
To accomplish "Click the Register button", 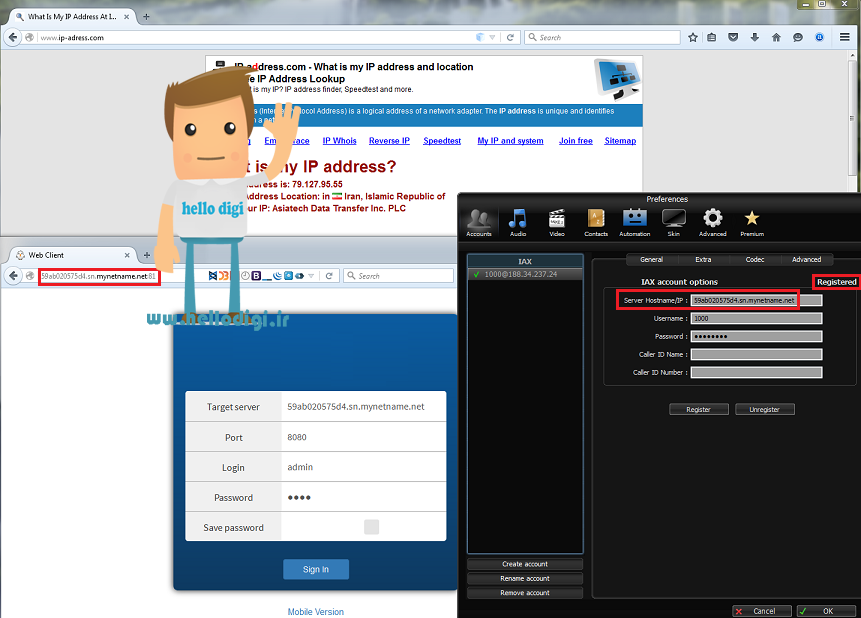I will point(698,409).
